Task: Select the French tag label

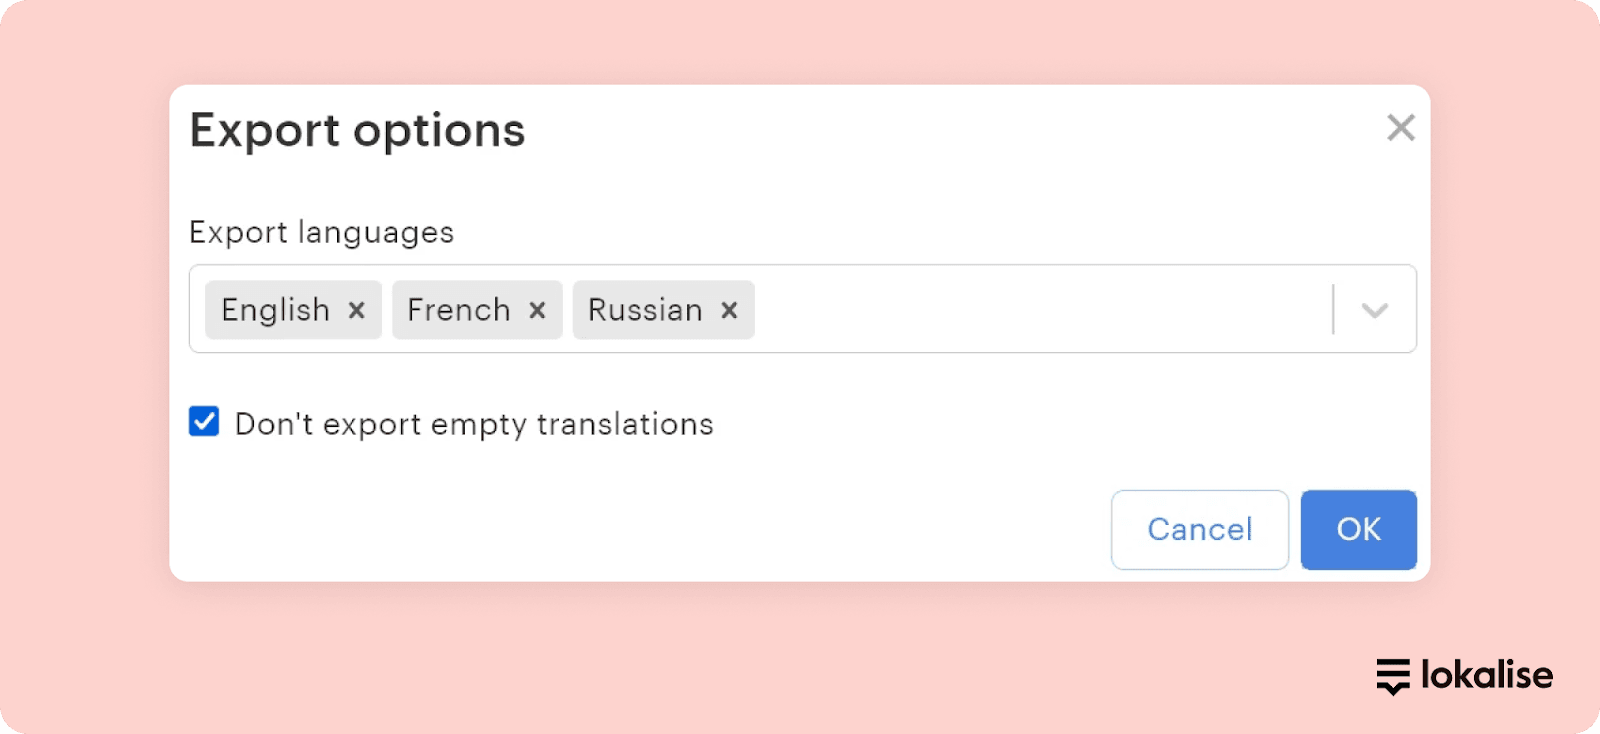Action: [459, 310]
